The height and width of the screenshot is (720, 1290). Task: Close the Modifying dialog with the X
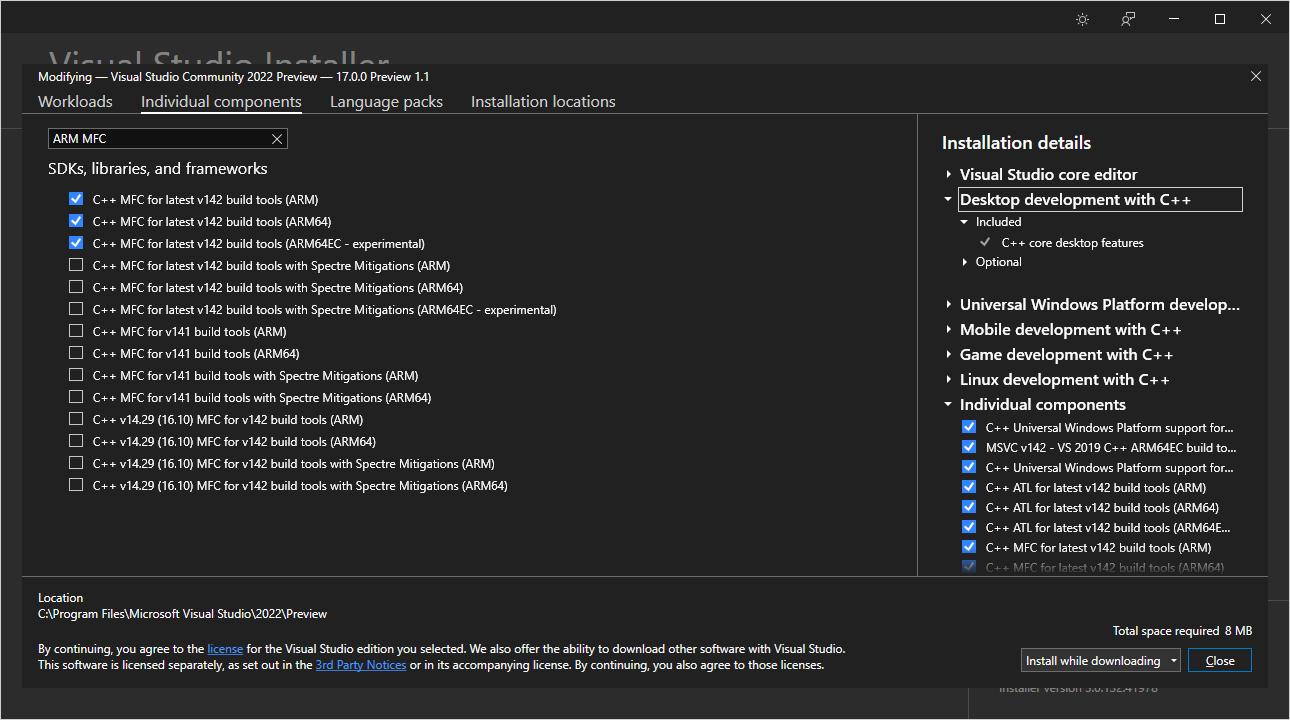(1256, 76)
